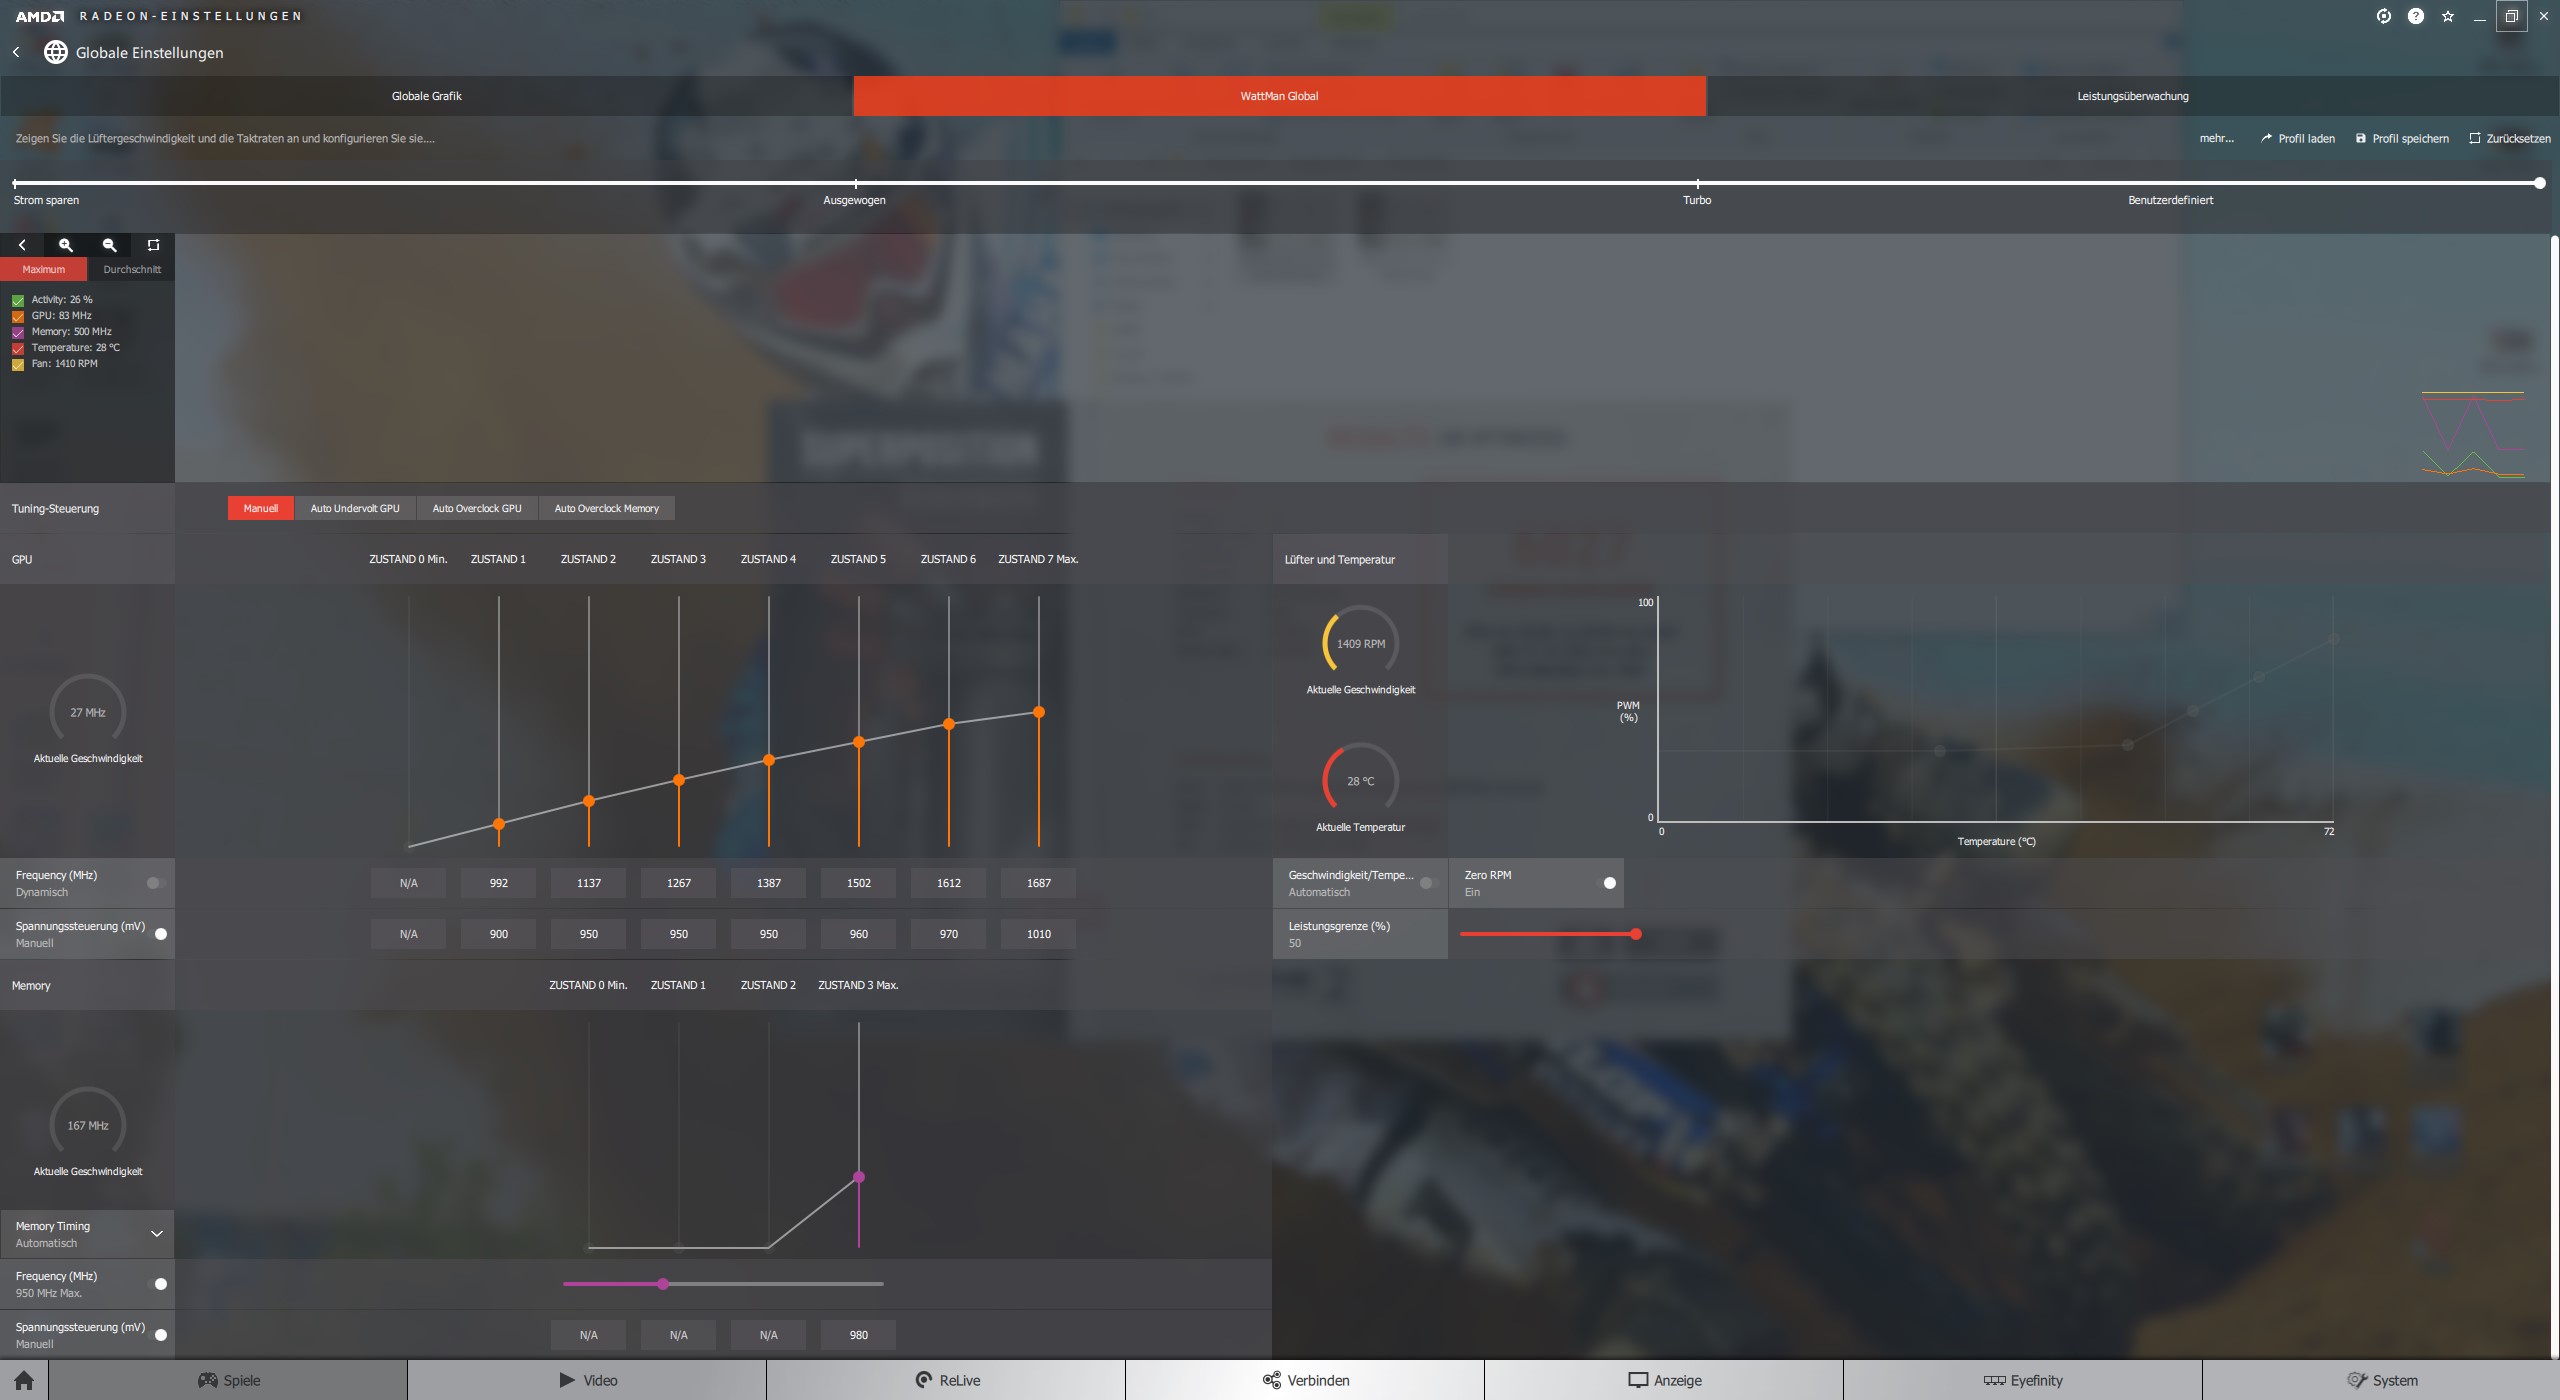Viewport: 2560px width, 1400px height.
Task: Click the 1687 frequency field for Zustand 7
Action: [1038, 883]
